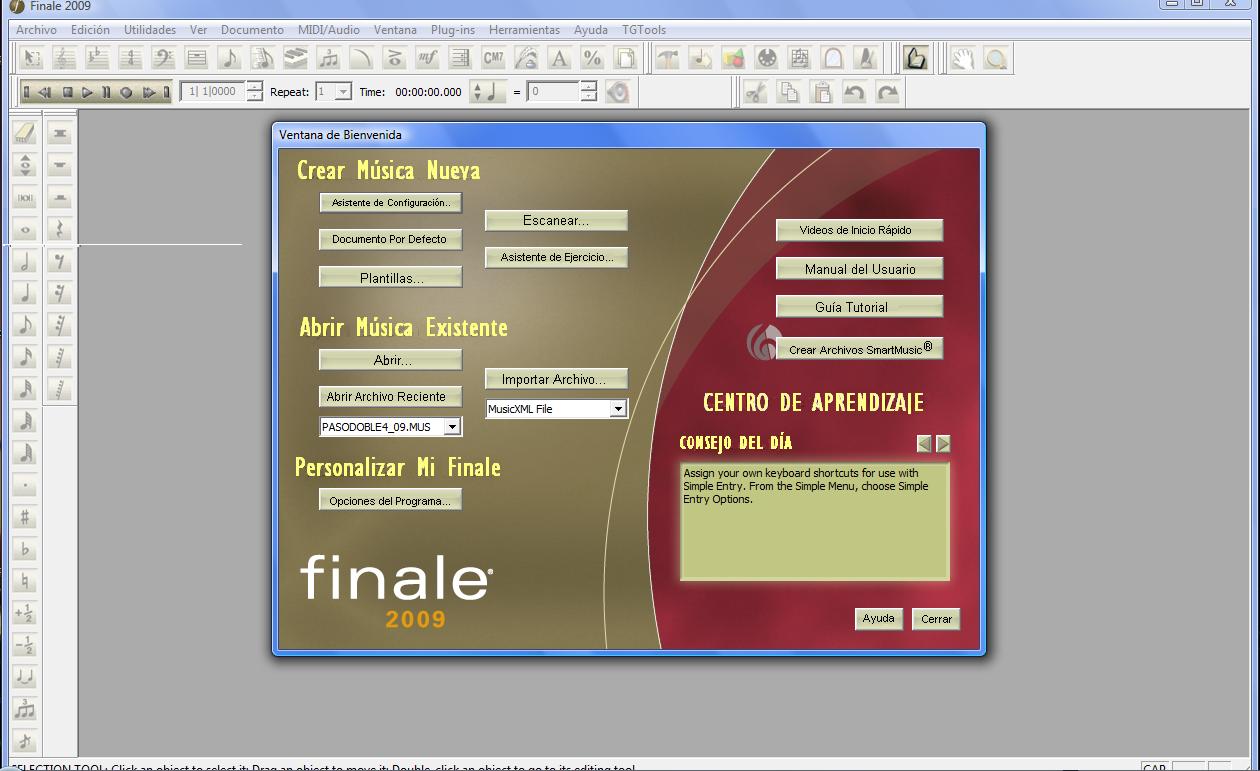Select the MIDI tool round connector icon

coord(767,59)
